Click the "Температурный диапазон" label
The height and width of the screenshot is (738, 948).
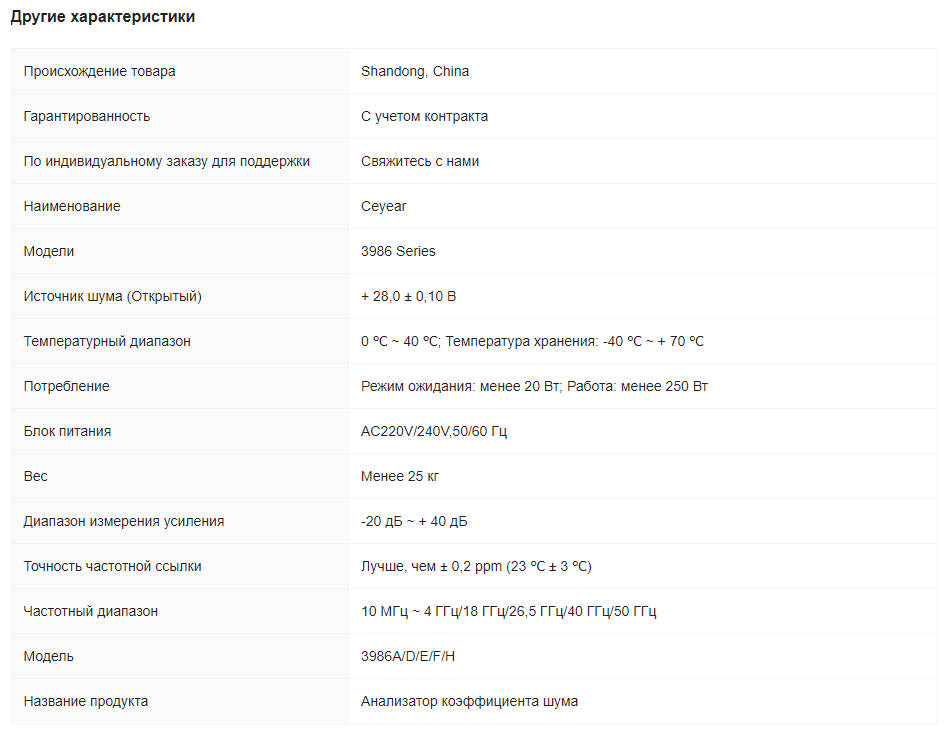click(107, 341)
